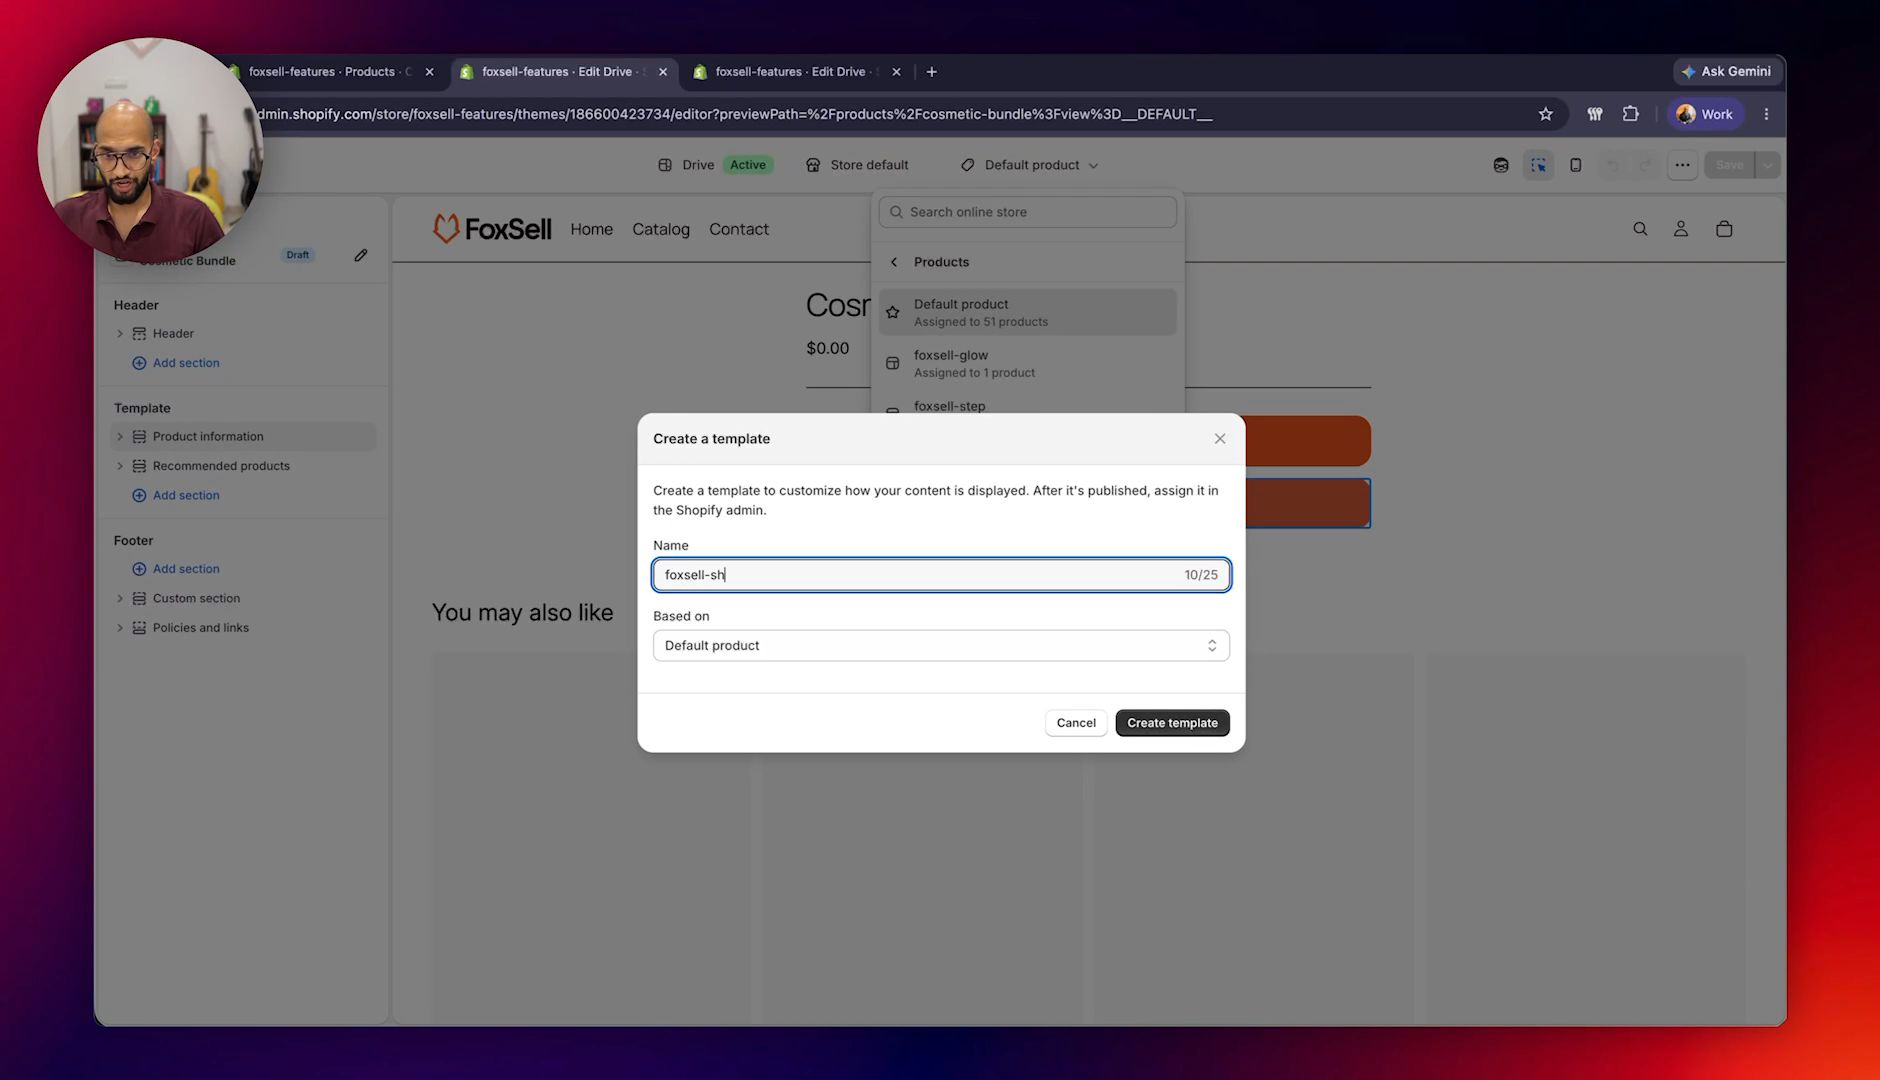Open the three-dot more actions menu
Screen dimensions: 1880x1080
[x=1683, y=165]
